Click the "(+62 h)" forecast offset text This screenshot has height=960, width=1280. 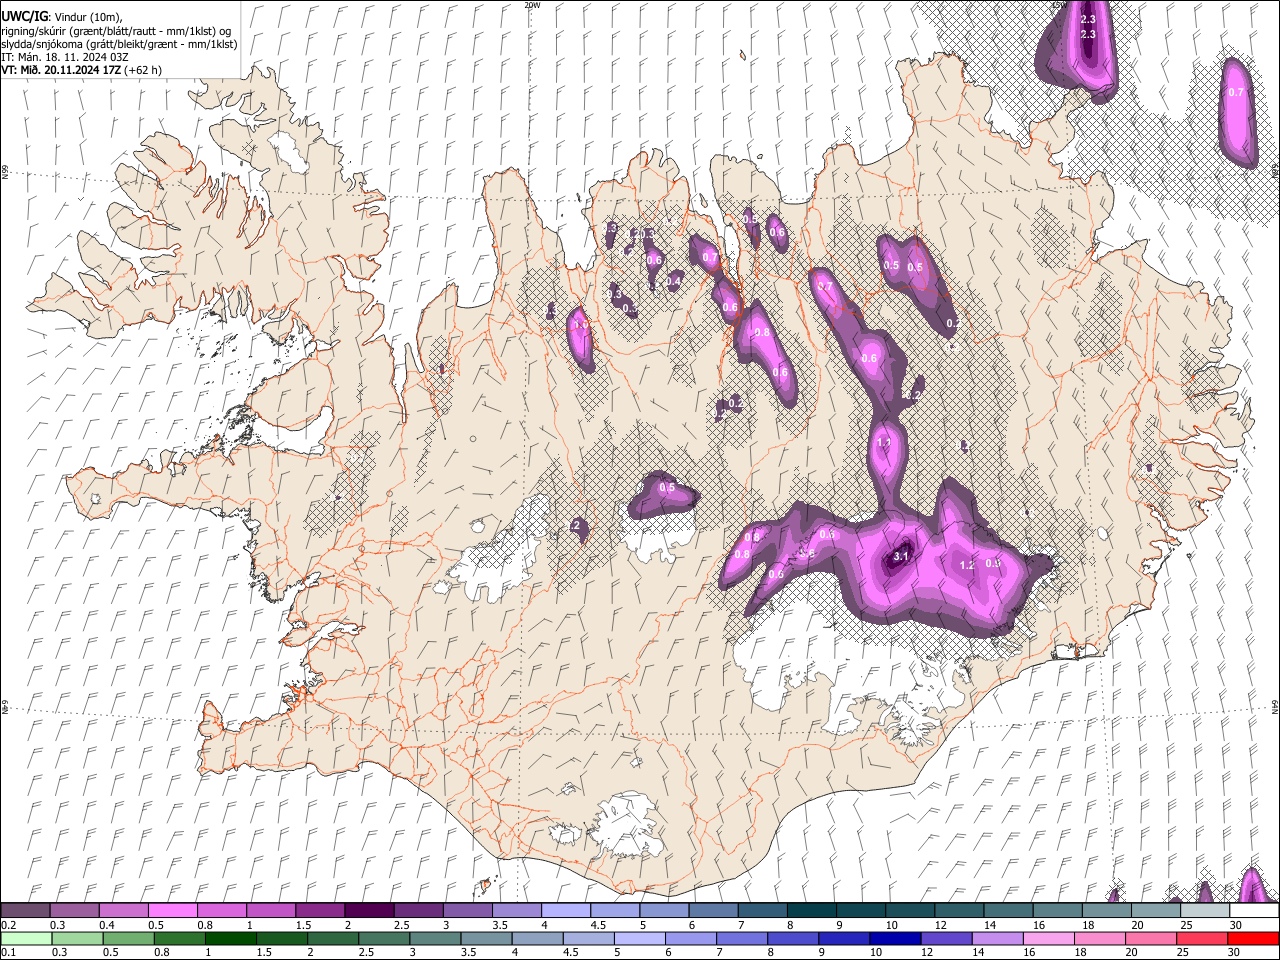pos(143,70)
